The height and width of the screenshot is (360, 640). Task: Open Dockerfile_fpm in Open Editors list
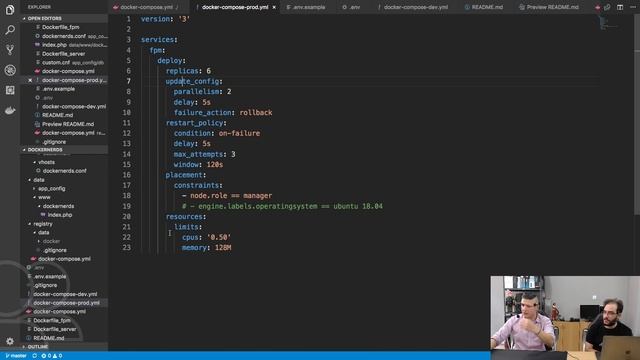point(60,27)
